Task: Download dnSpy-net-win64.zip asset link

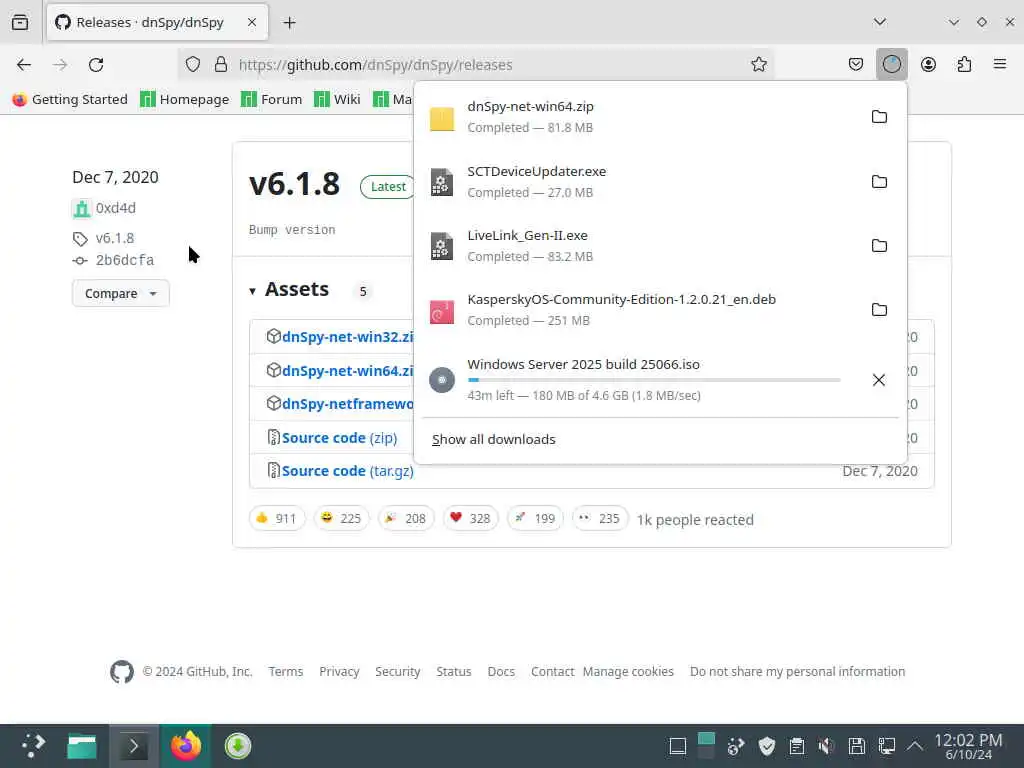Action: coord(347,371)
